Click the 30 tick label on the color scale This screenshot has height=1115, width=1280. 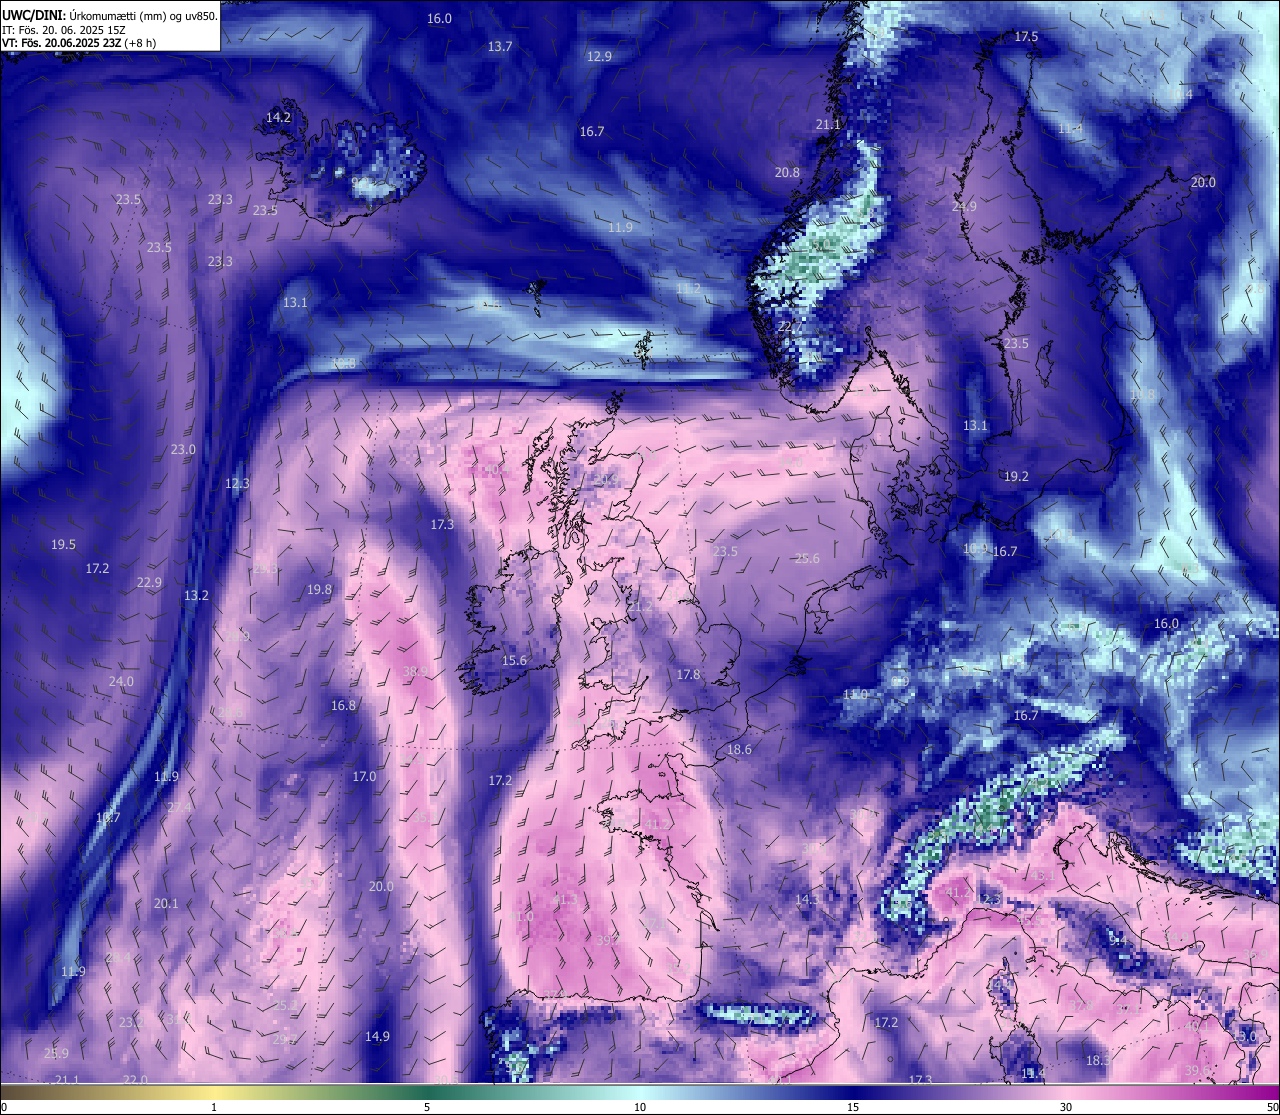click(x=1066, y=1107)
